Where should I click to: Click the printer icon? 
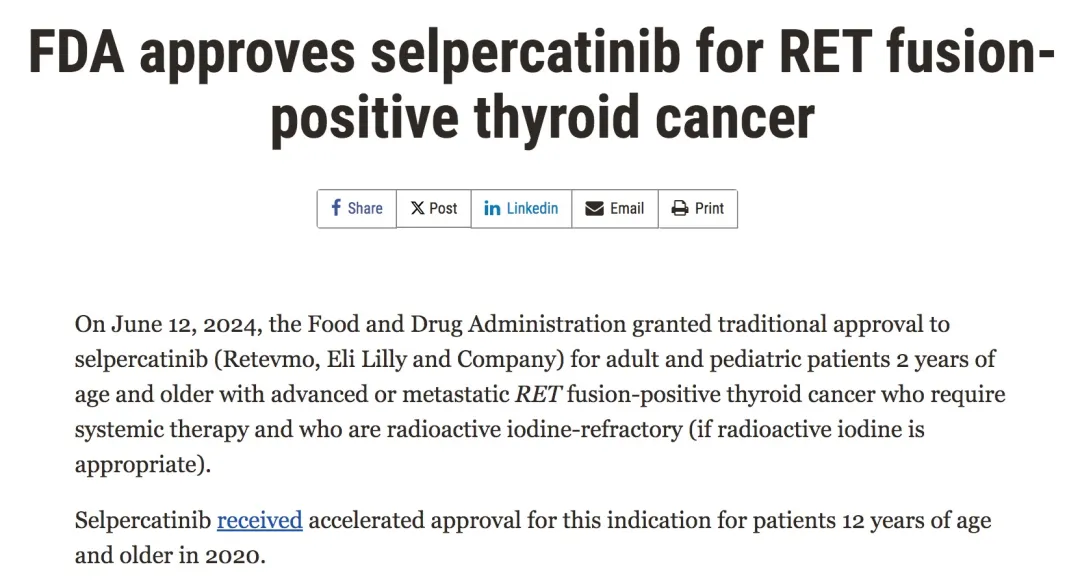(x=680, y=208)
